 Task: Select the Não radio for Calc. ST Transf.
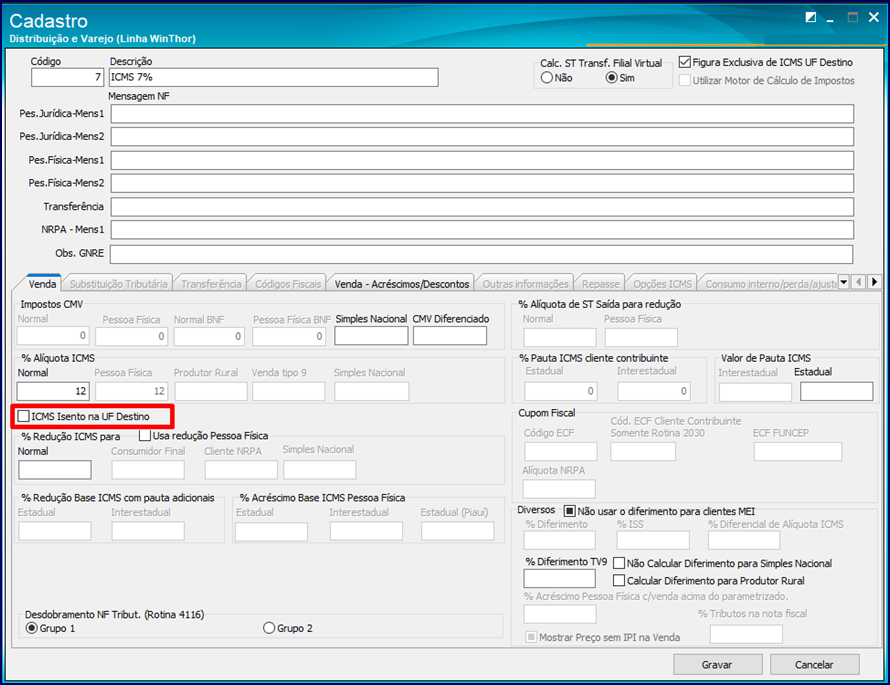point(547,78)
